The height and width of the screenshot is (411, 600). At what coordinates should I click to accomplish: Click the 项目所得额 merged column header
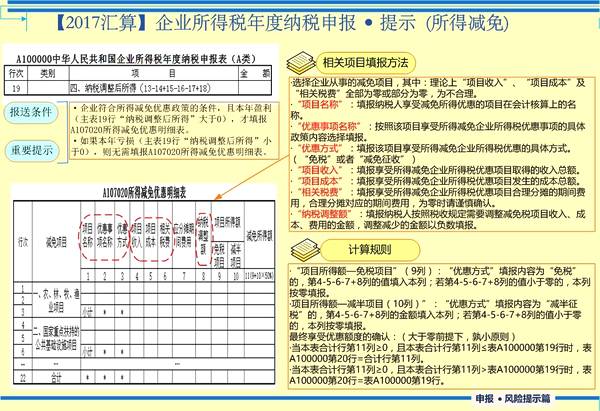click(x=227, y=222)
